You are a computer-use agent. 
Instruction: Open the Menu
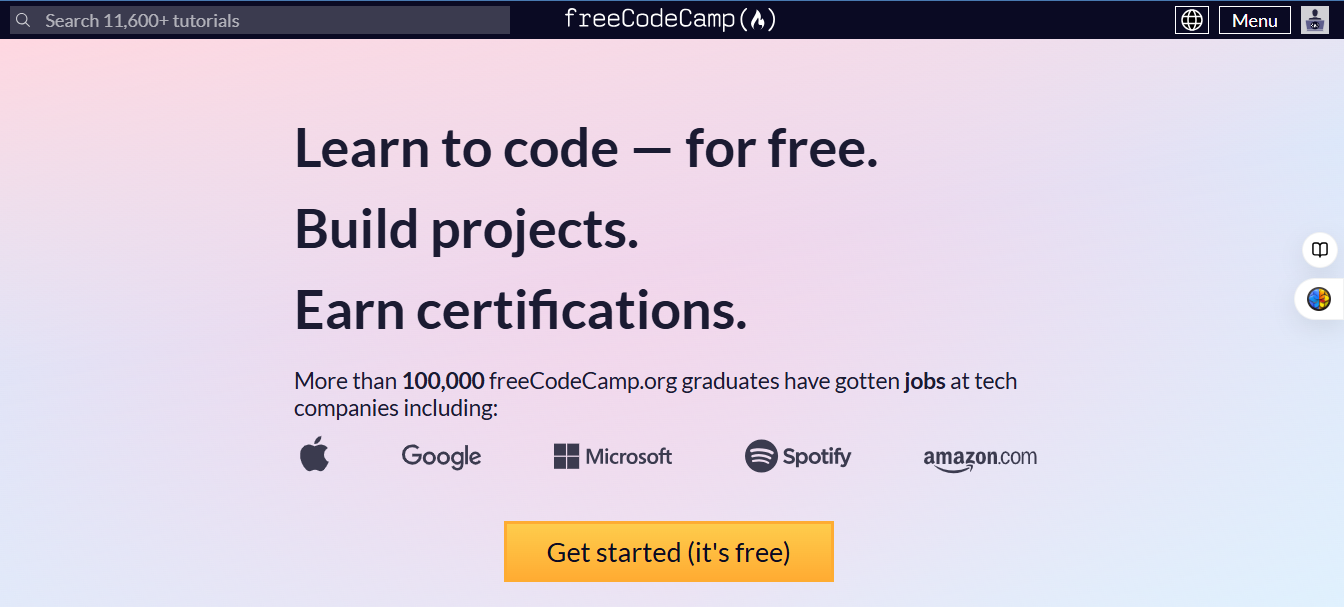click(1254, 19)
